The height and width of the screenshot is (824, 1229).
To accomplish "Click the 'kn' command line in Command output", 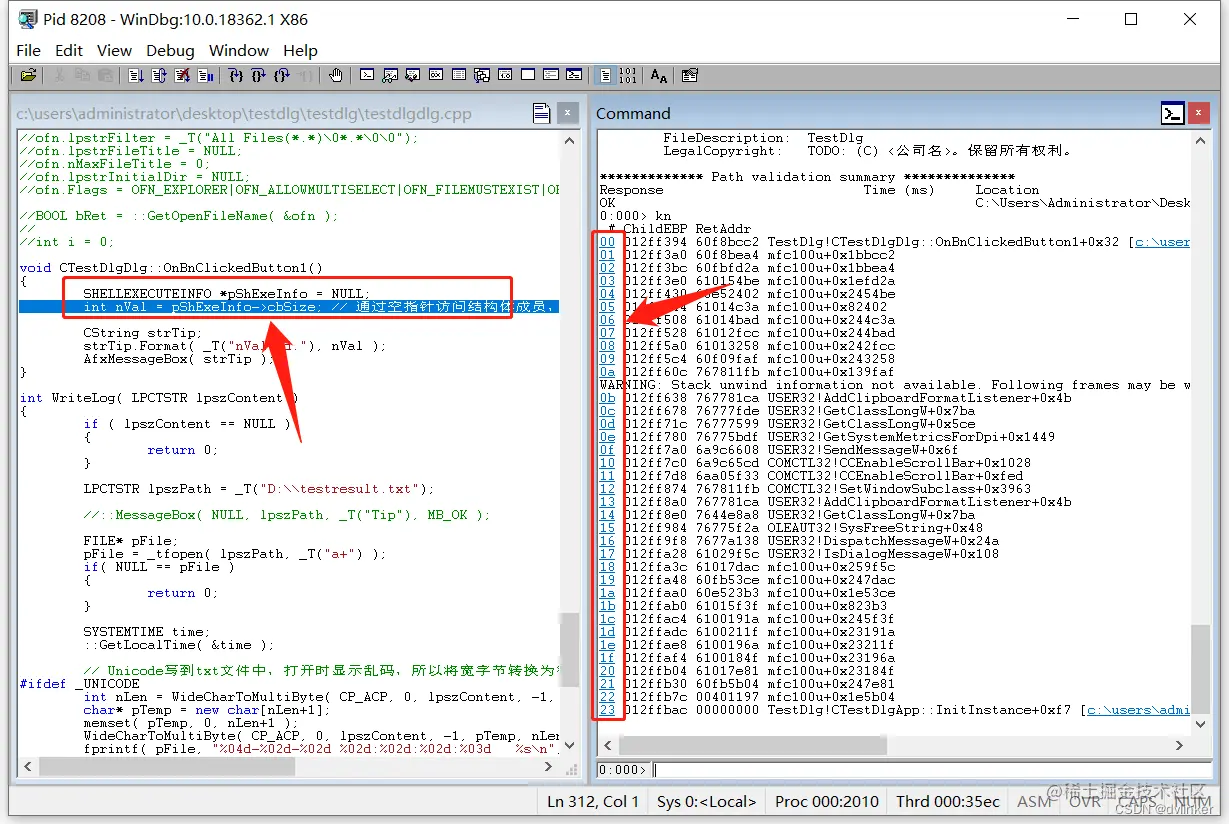I will point(636,216).
